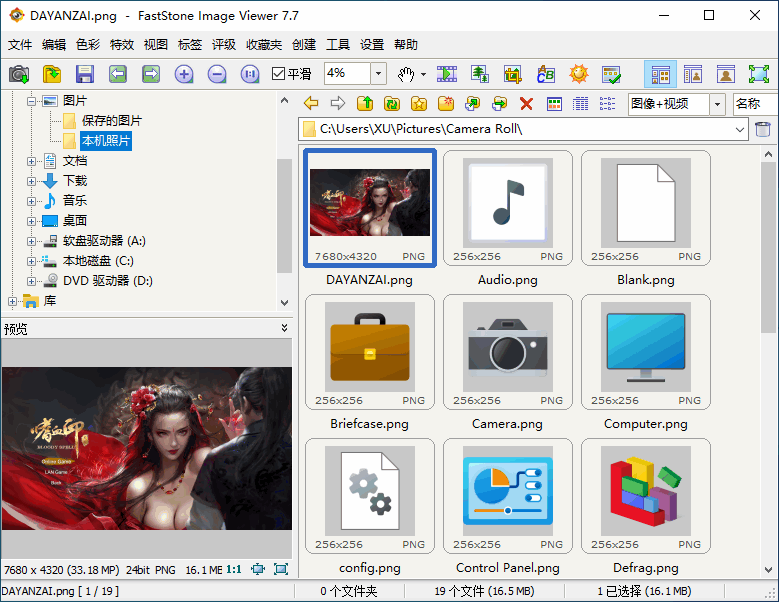The width and height of the screenshot is (779, 602).
Task: Start the slideshow icon
Action: (447, 75)
